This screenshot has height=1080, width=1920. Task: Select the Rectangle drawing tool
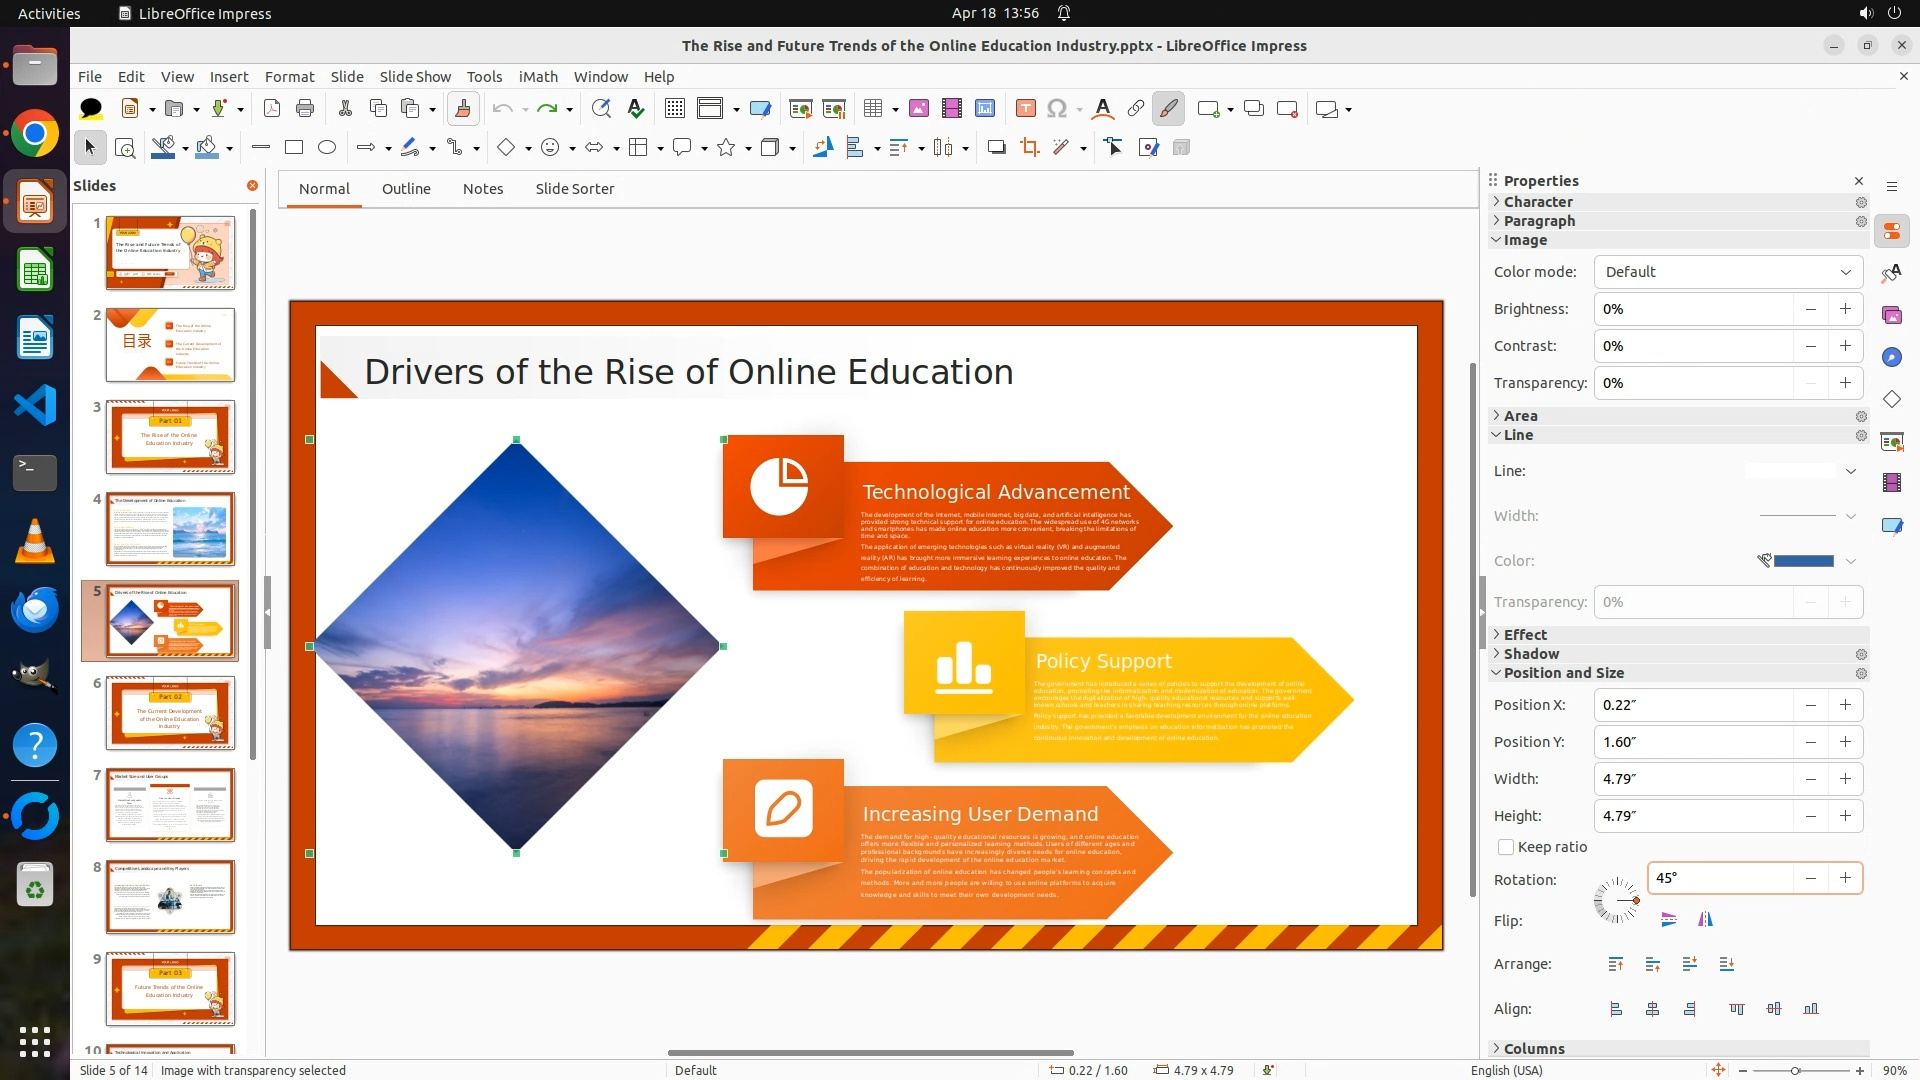[294, 148]
